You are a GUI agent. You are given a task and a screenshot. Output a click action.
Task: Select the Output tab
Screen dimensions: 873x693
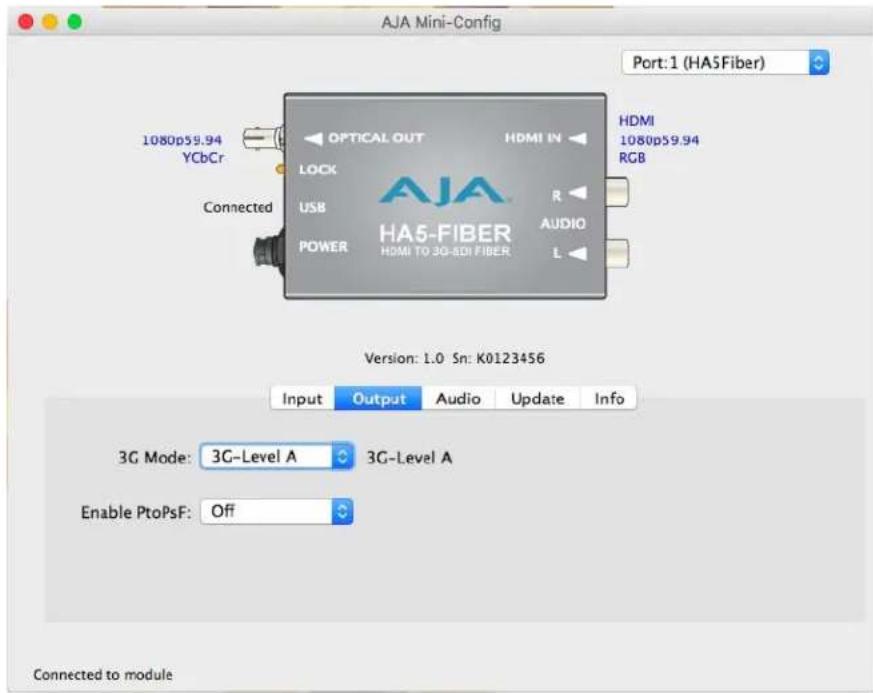[379, 399]
